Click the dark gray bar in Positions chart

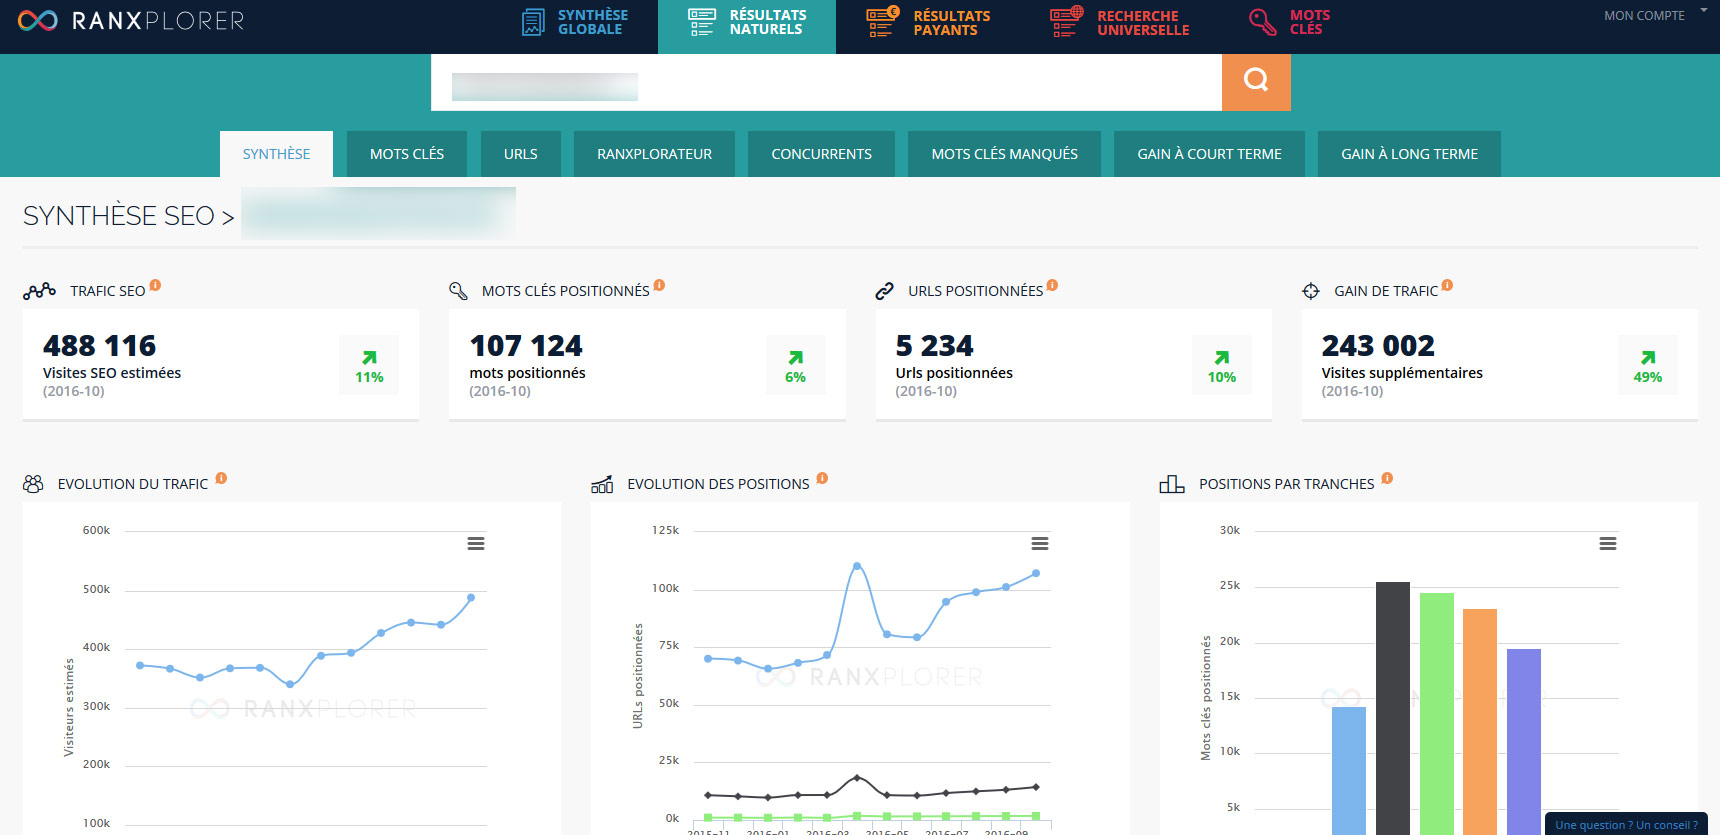pyautogui.click(x=1393, y=708)
